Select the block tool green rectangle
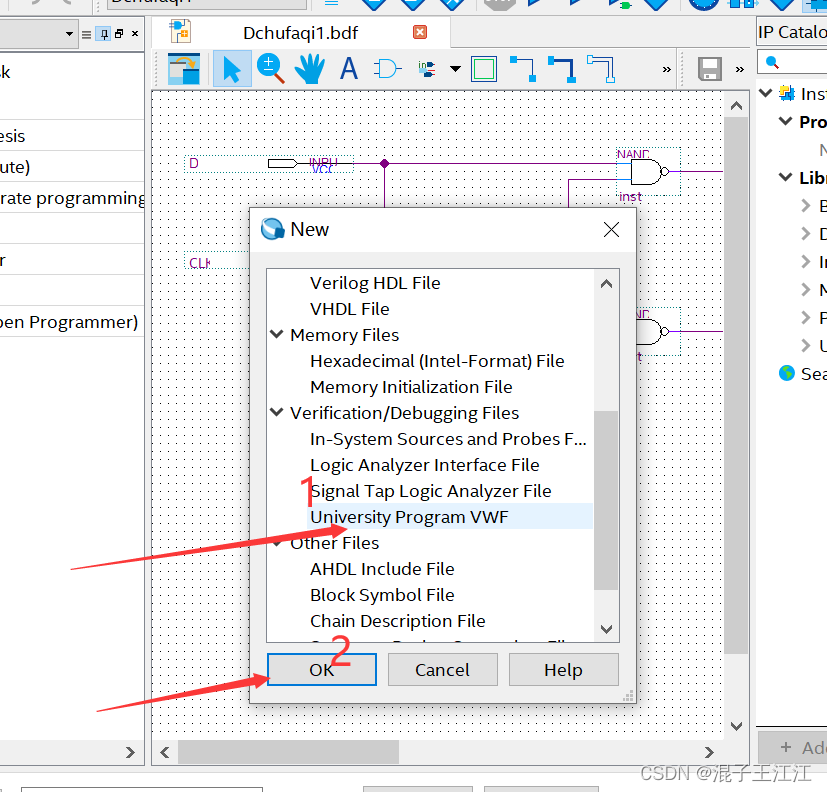 (484, 69)
